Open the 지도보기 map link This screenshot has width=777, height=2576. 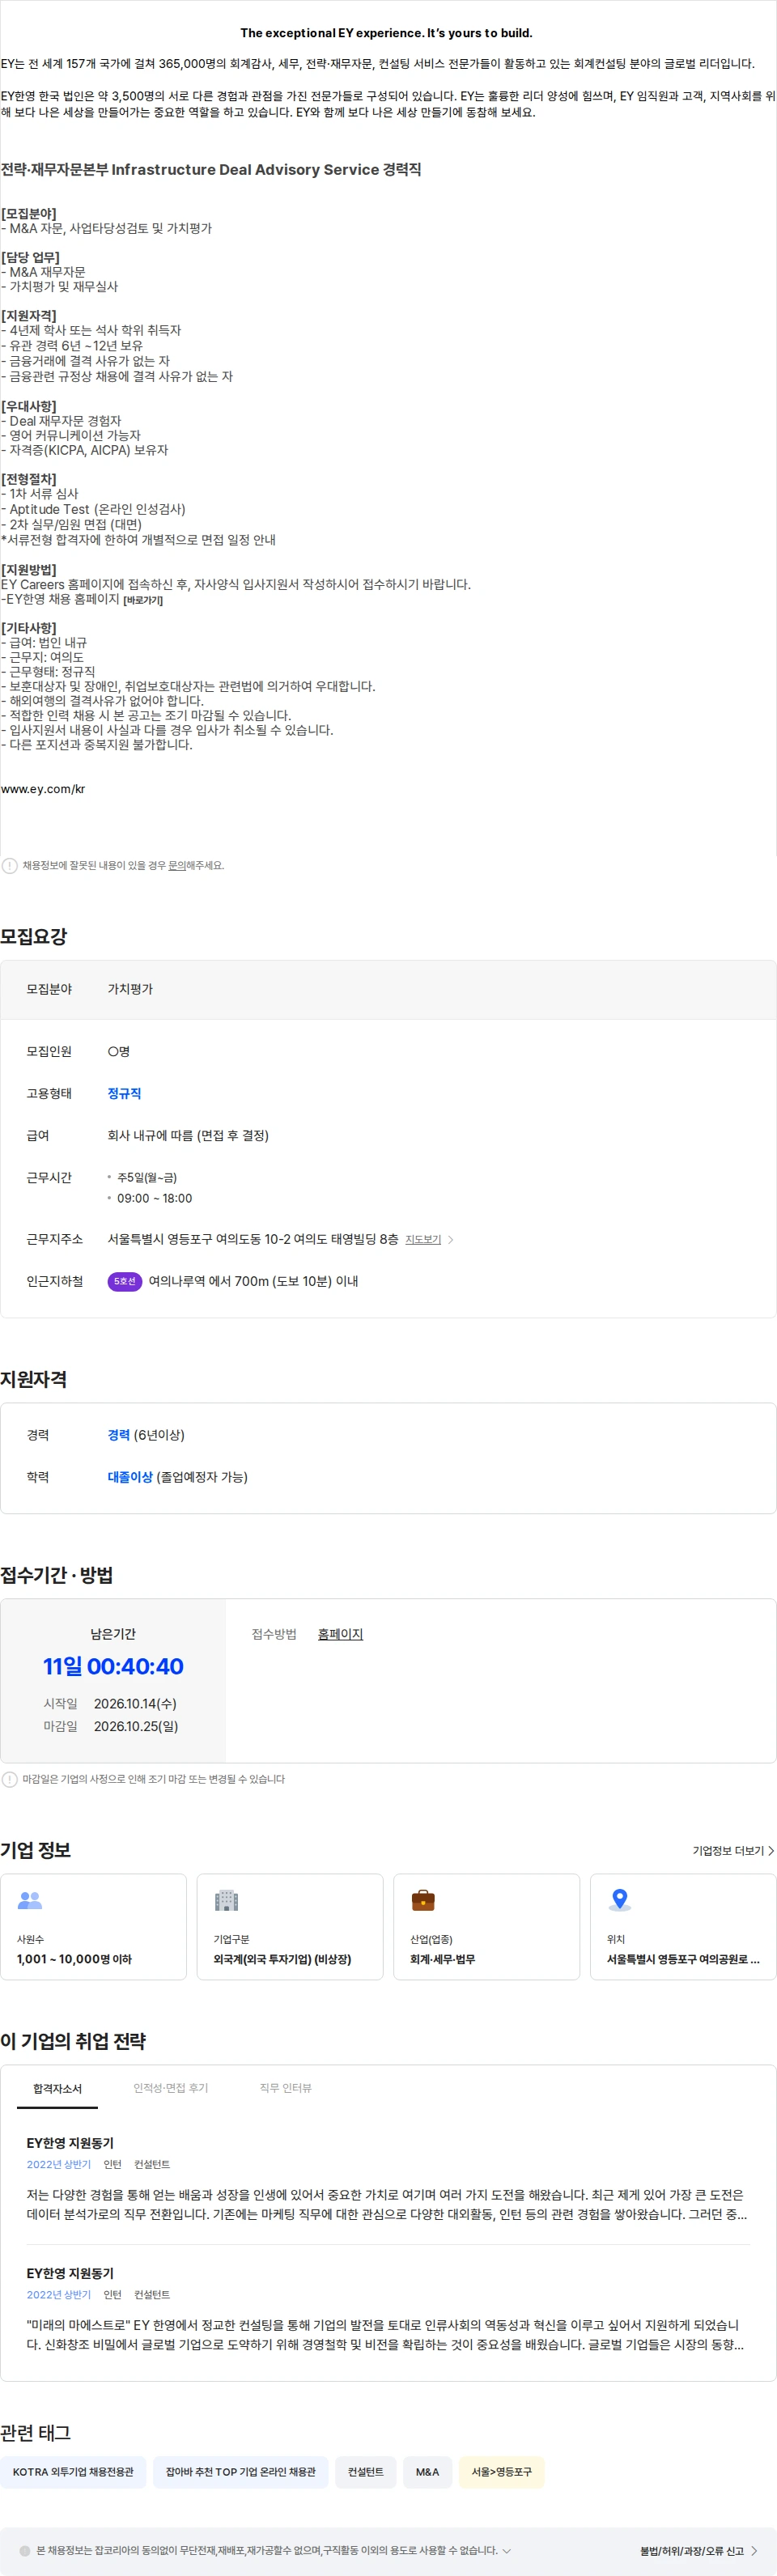click(423, 1239)
